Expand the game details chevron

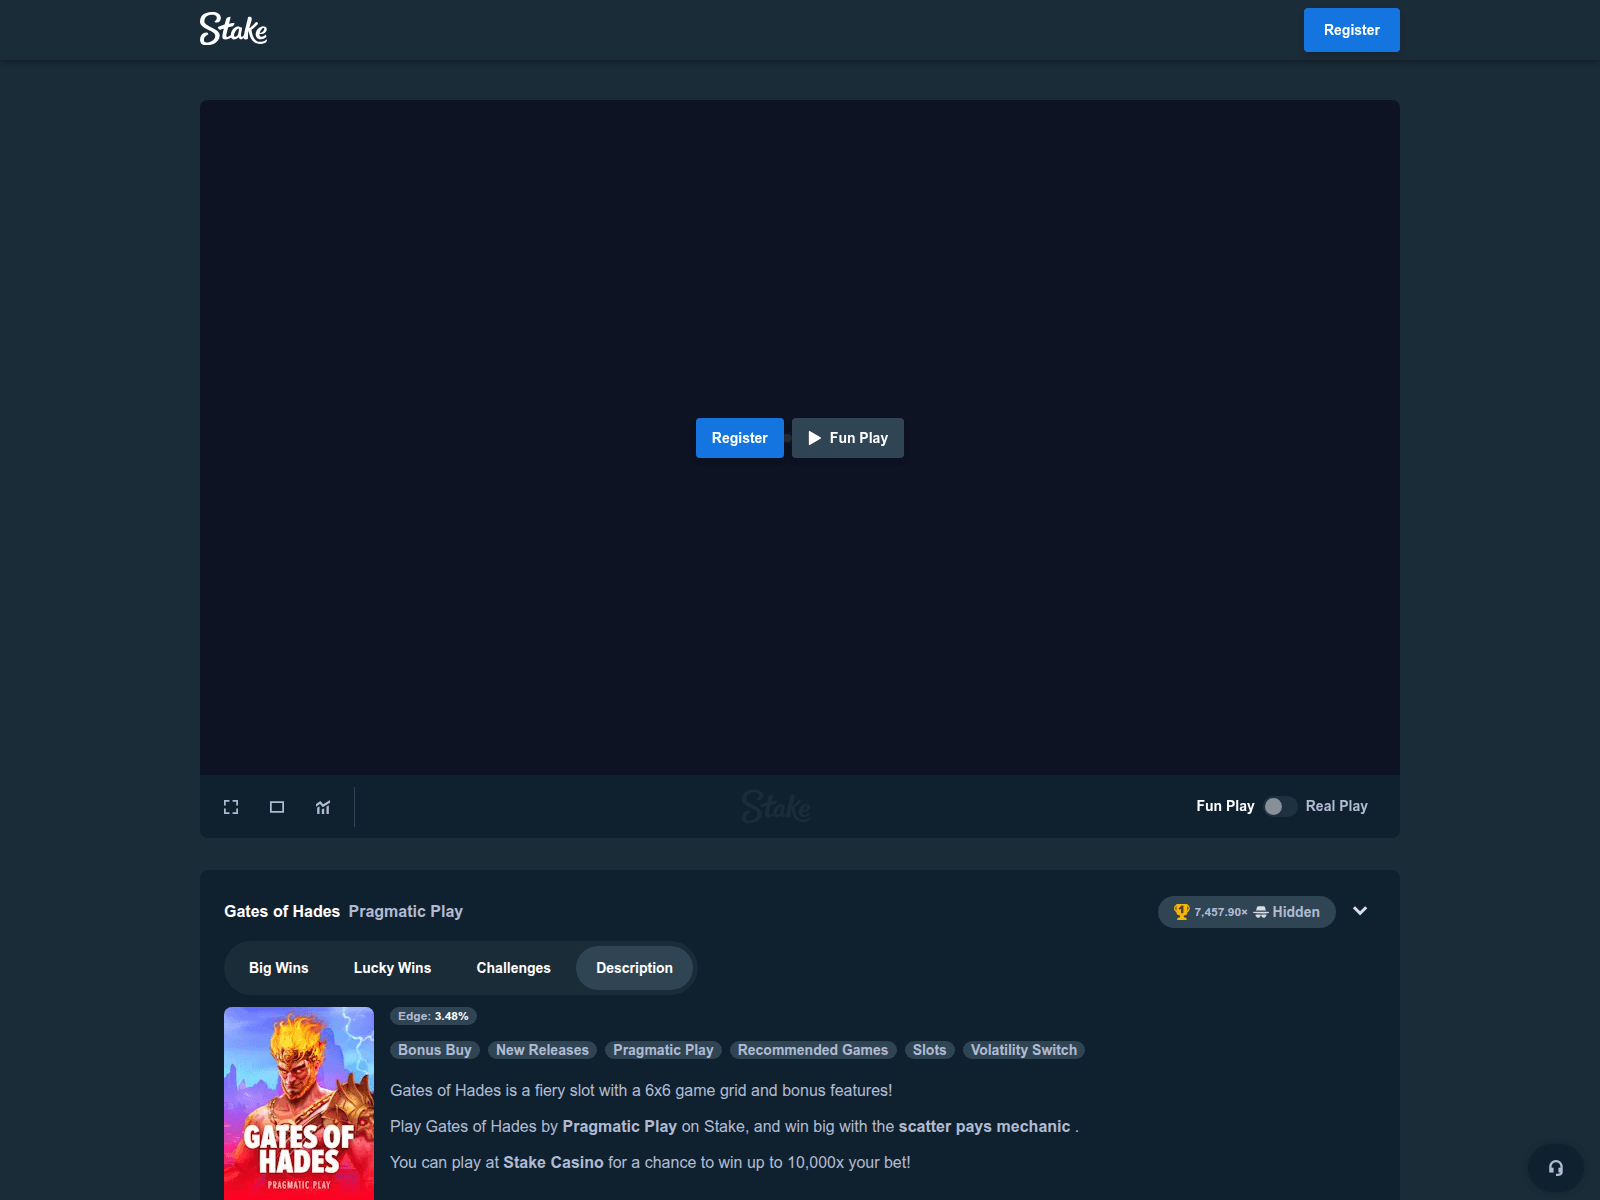1360,911
